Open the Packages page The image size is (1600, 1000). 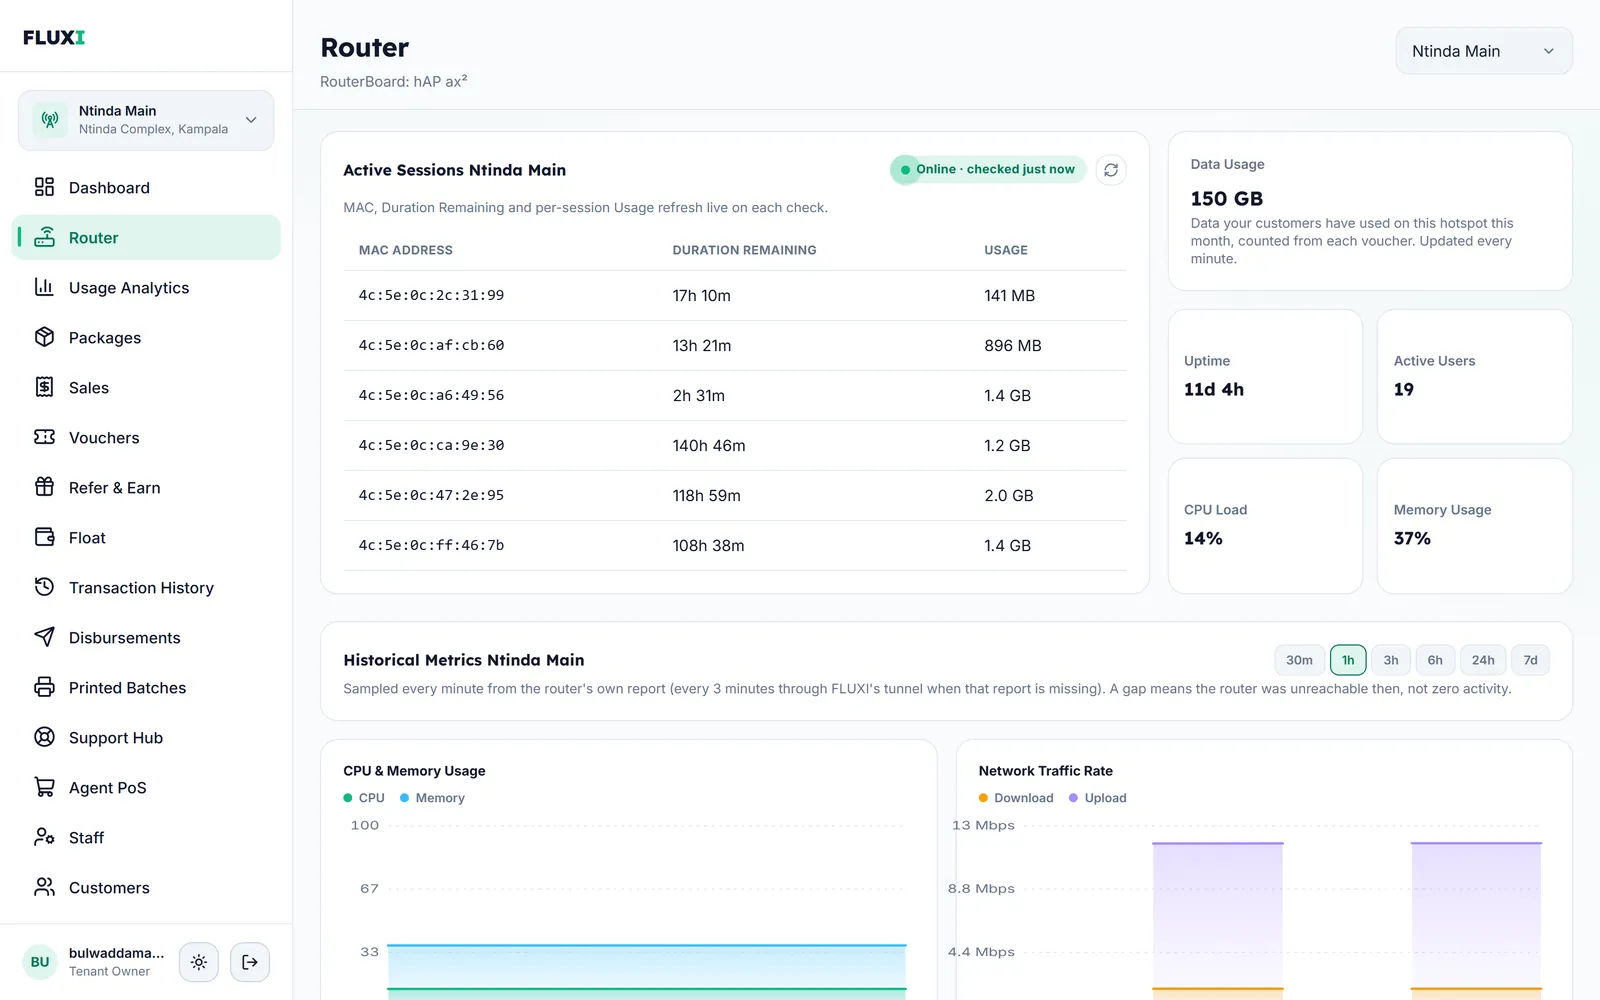[x=146, y=337]
